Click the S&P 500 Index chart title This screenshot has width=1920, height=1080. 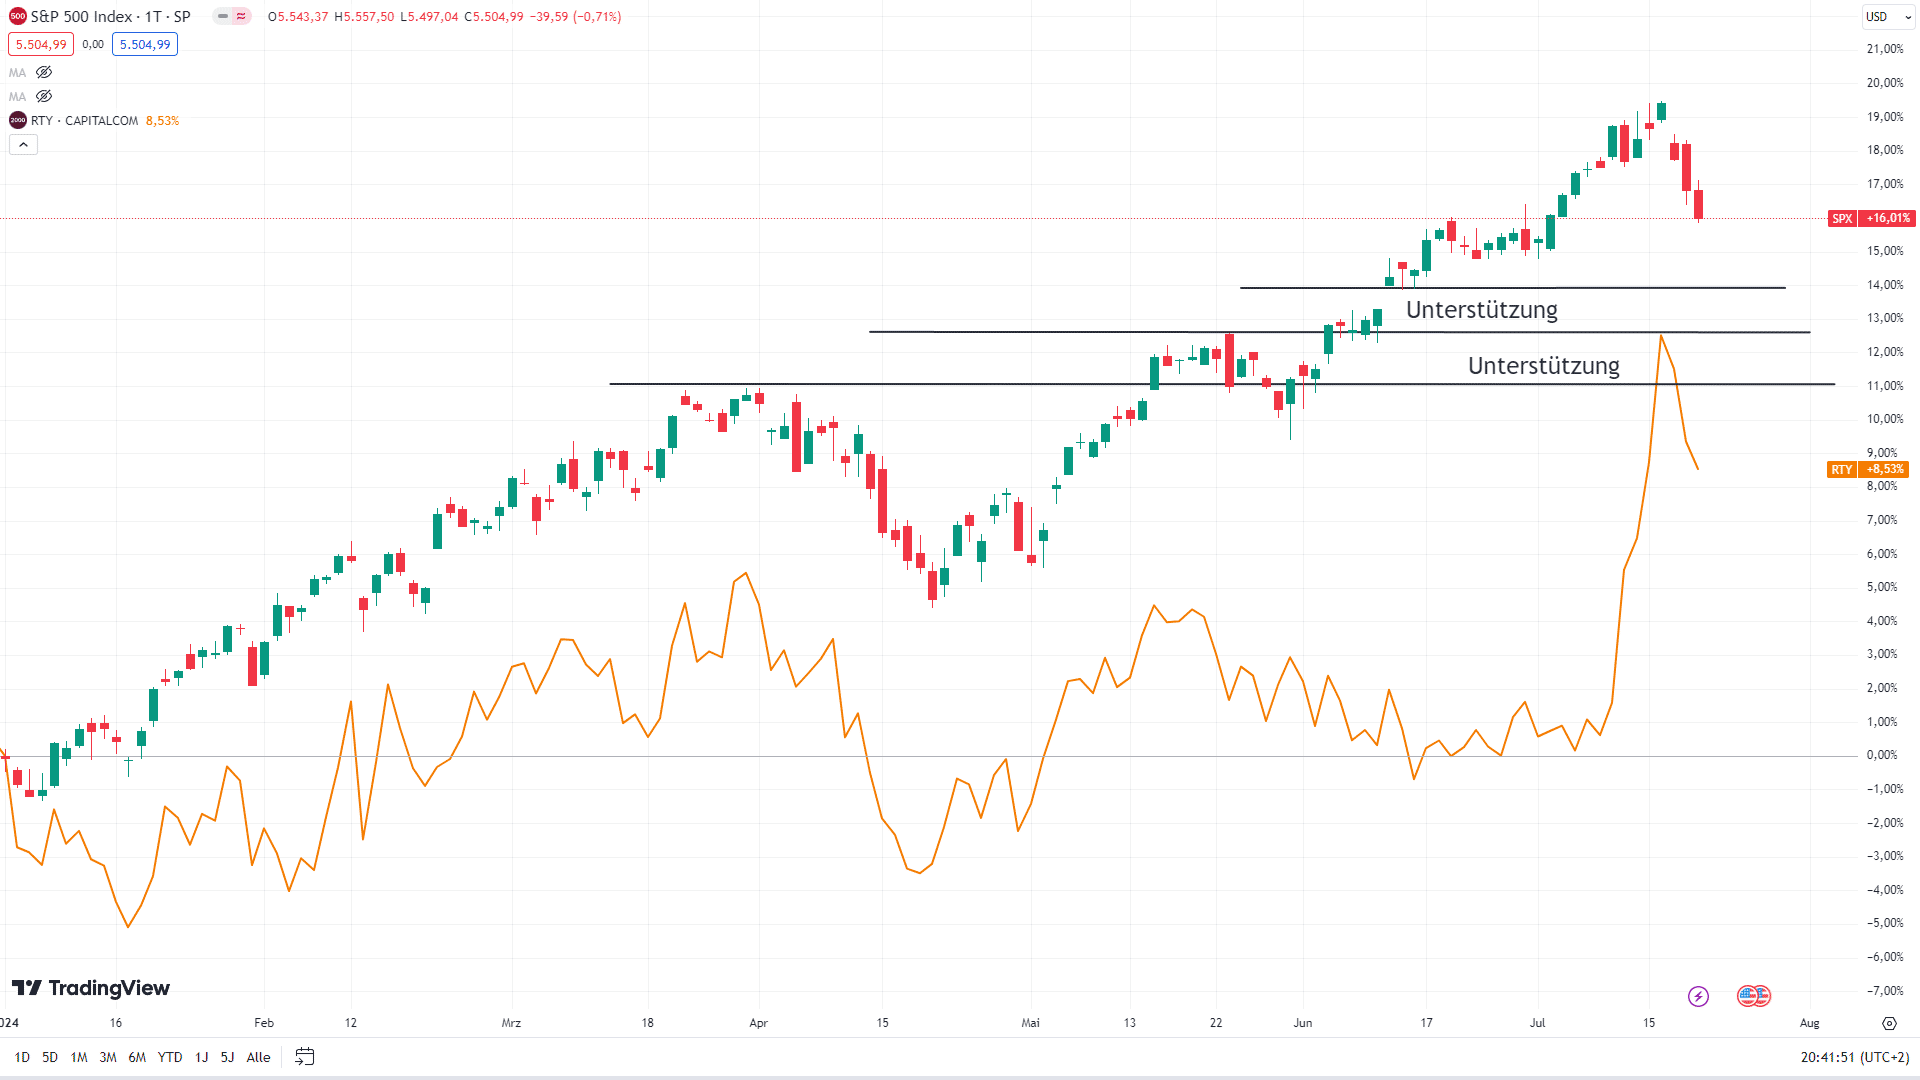pyautogui.click(x=110, y=17)
